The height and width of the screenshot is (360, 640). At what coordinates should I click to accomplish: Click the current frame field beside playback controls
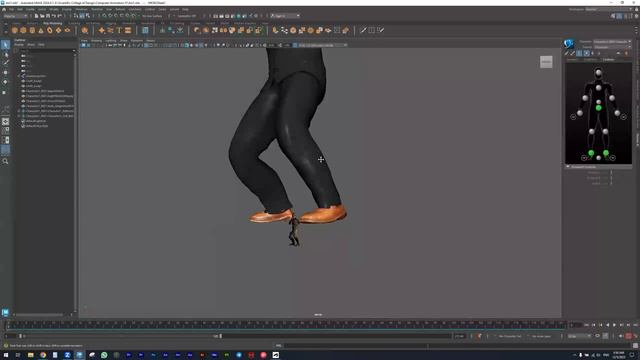pyautogui.click(x=576, y=325)
